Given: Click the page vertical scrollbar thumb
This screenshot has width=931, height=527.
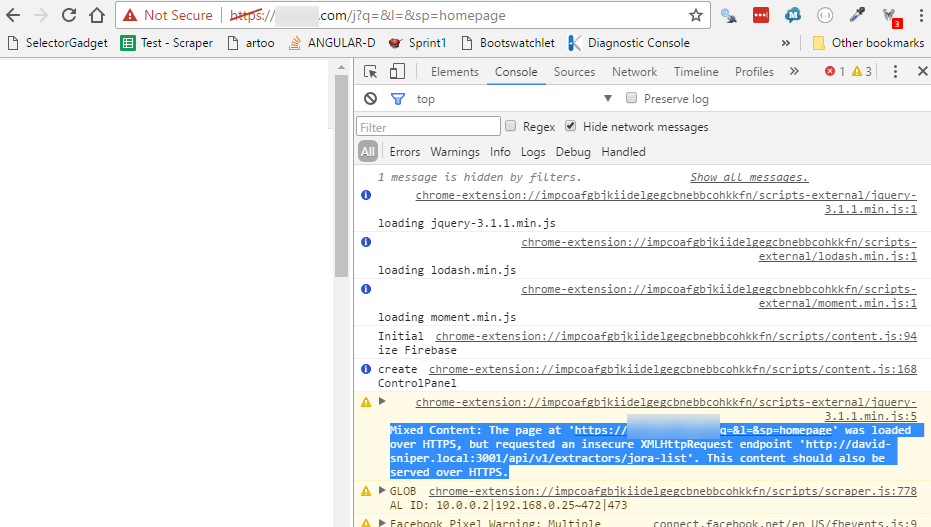Looking at the screenshot, I should (341, 176).
